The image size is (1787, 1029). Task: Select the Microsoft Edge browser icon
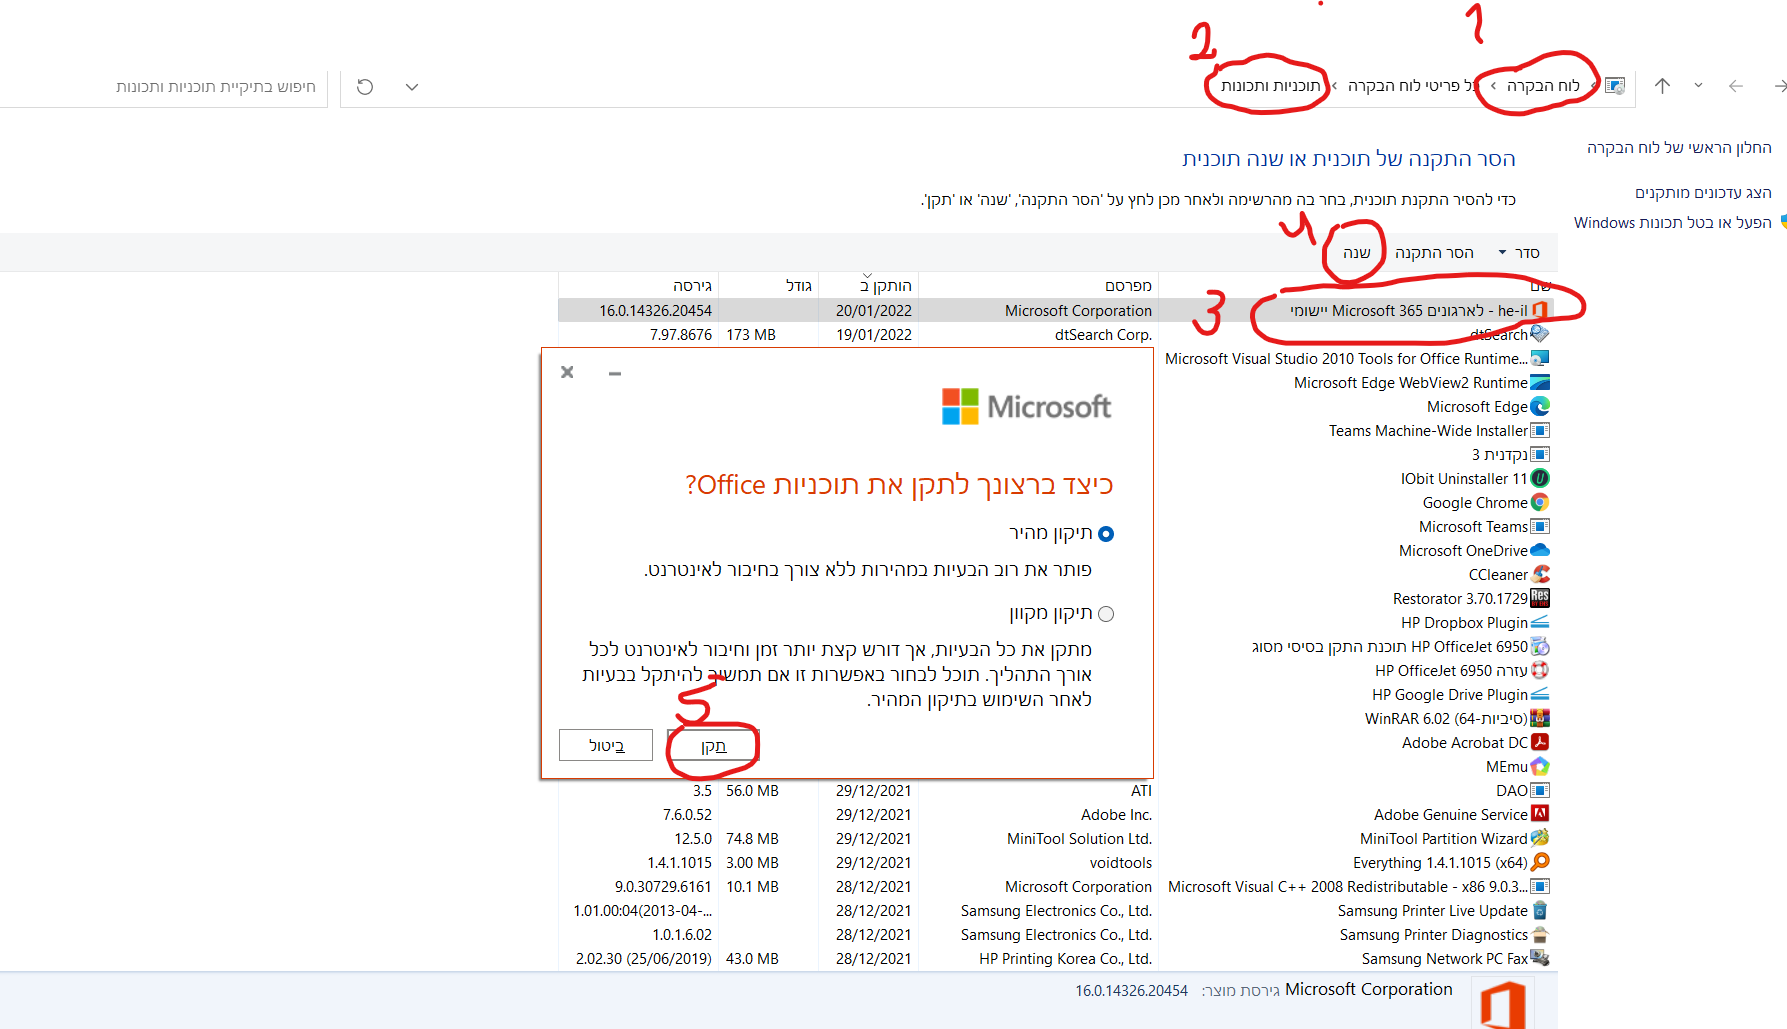pos(1540,406)
